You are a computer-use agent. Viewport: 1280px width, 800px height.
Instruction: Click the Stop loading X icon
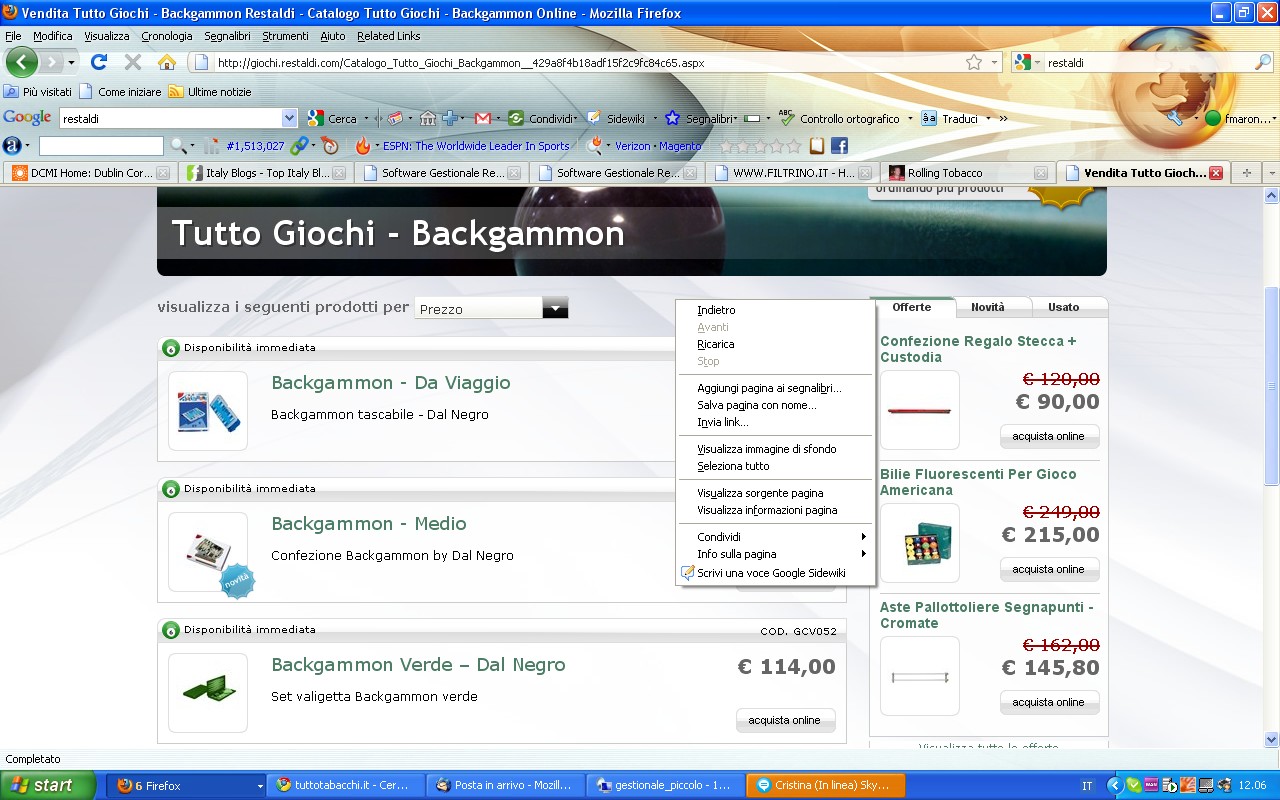pyautogui.click(x=133, y=62)
